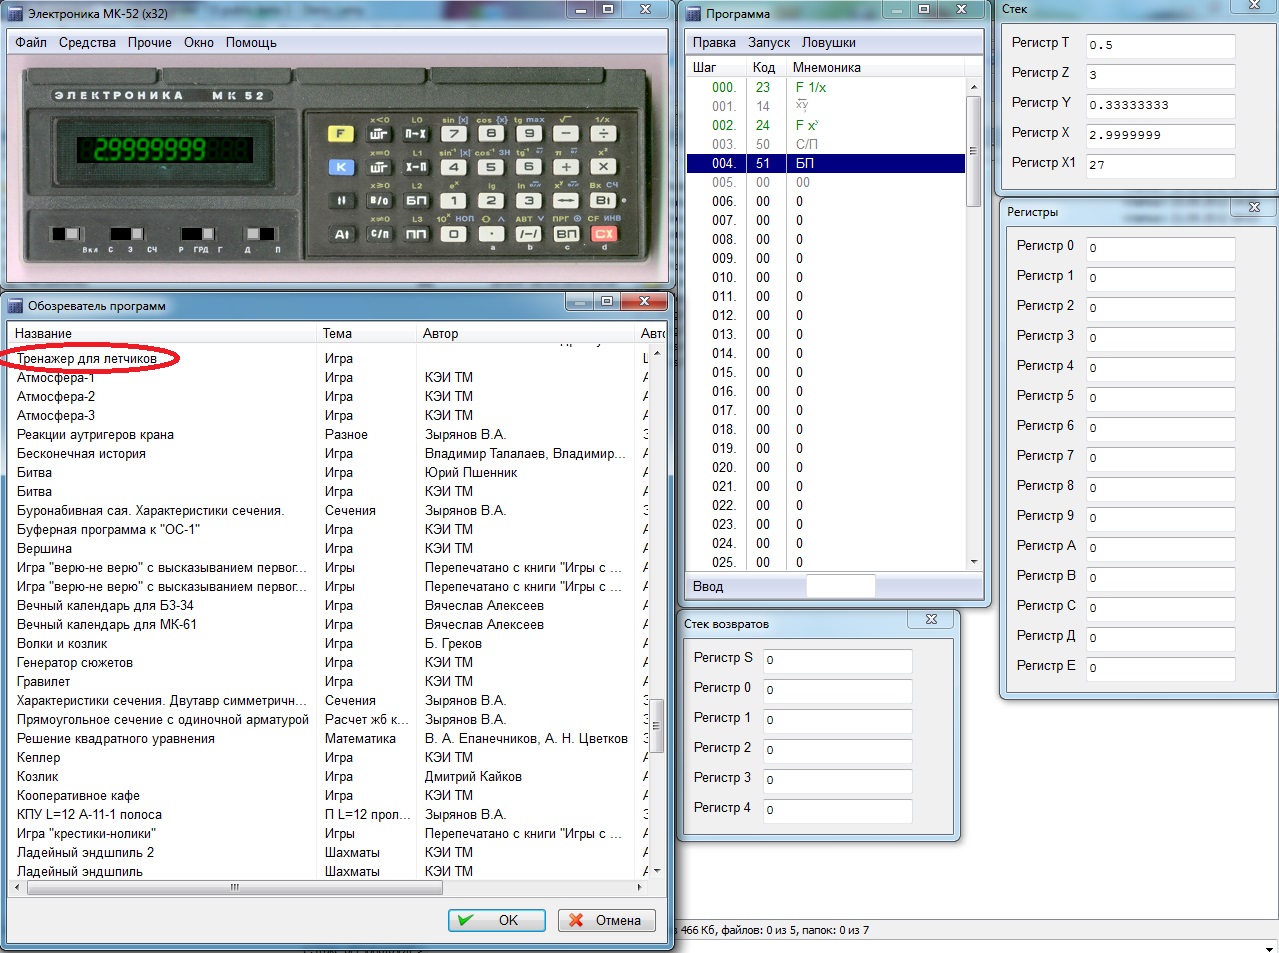Sort program list by Автор column
This screenshot has width=1279, height=953.
(x=526, y=333)
